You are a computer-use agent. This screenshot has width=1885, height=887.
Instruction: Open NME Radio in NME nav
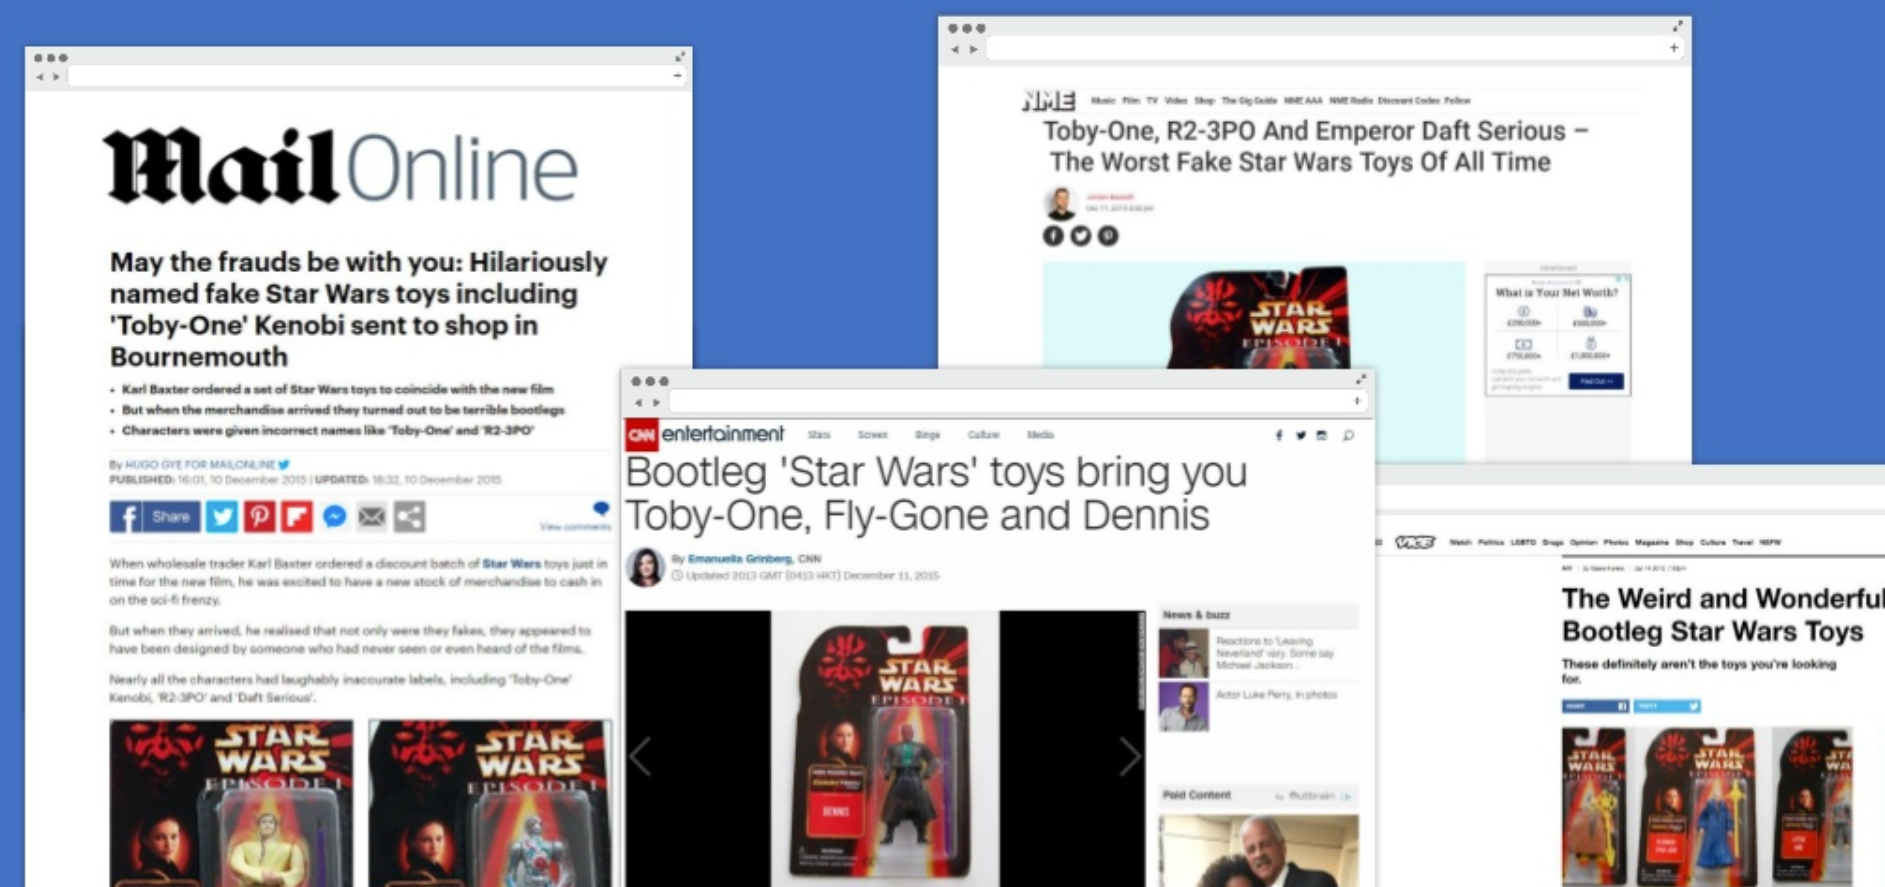(x=1351, y=100)
